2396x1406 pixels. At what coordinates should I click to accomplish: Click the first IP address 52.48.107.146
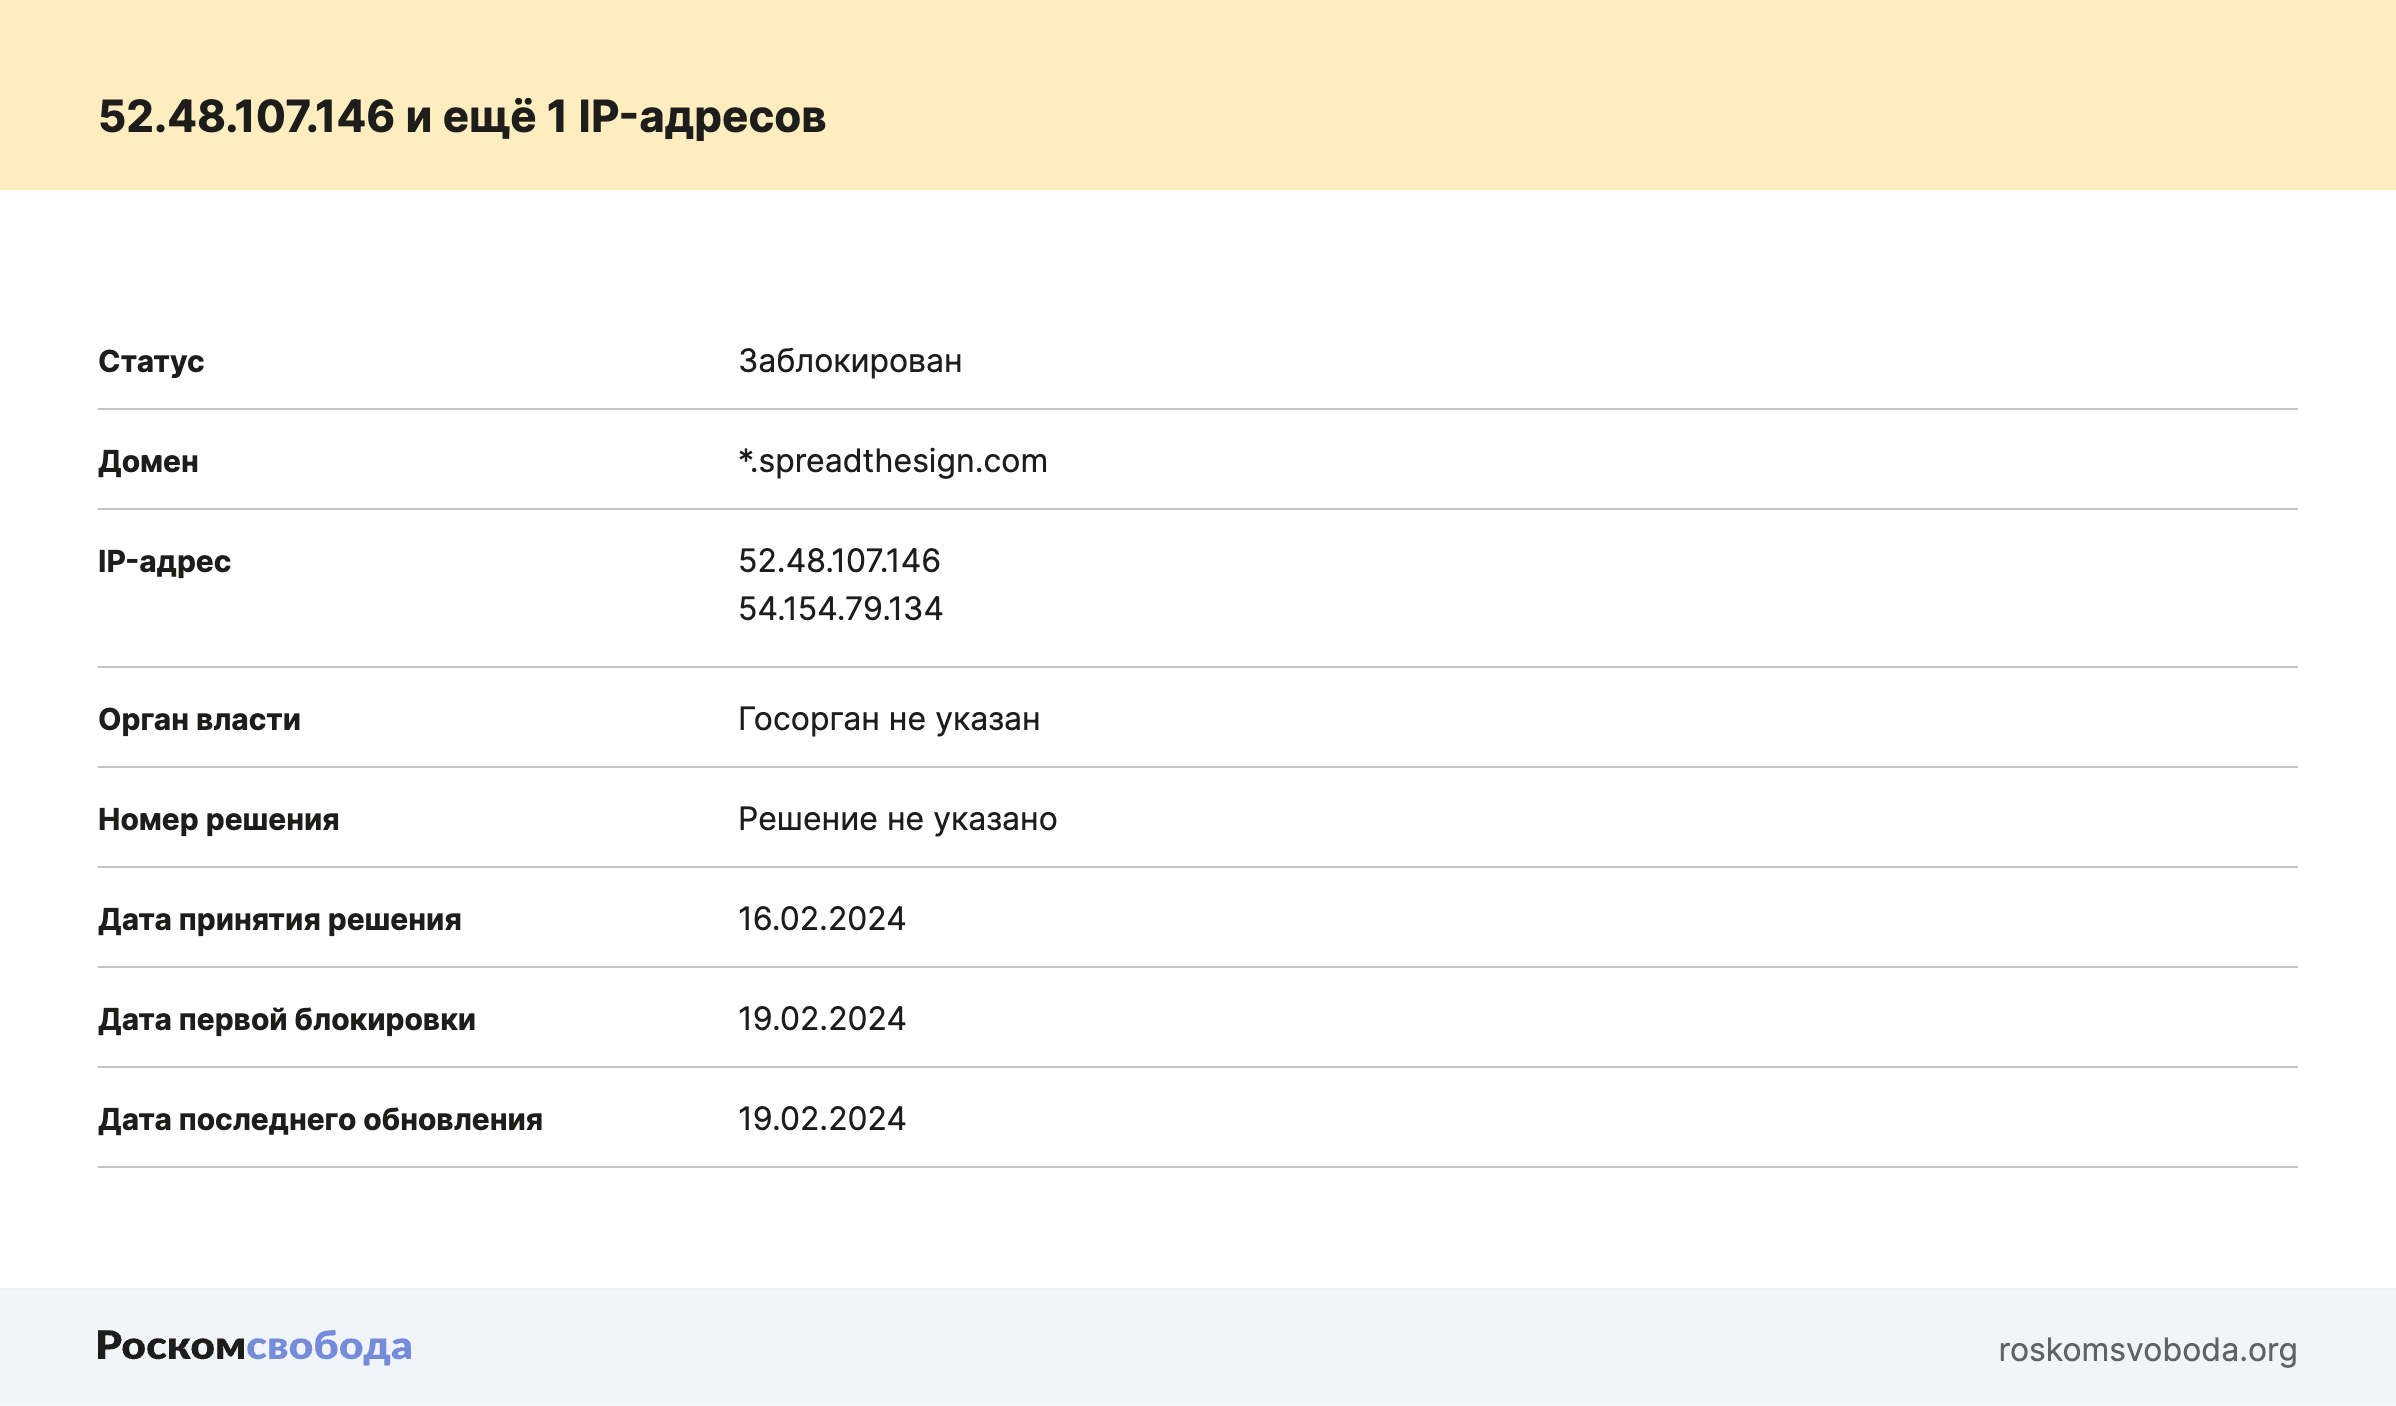click(x=839, y=561)
